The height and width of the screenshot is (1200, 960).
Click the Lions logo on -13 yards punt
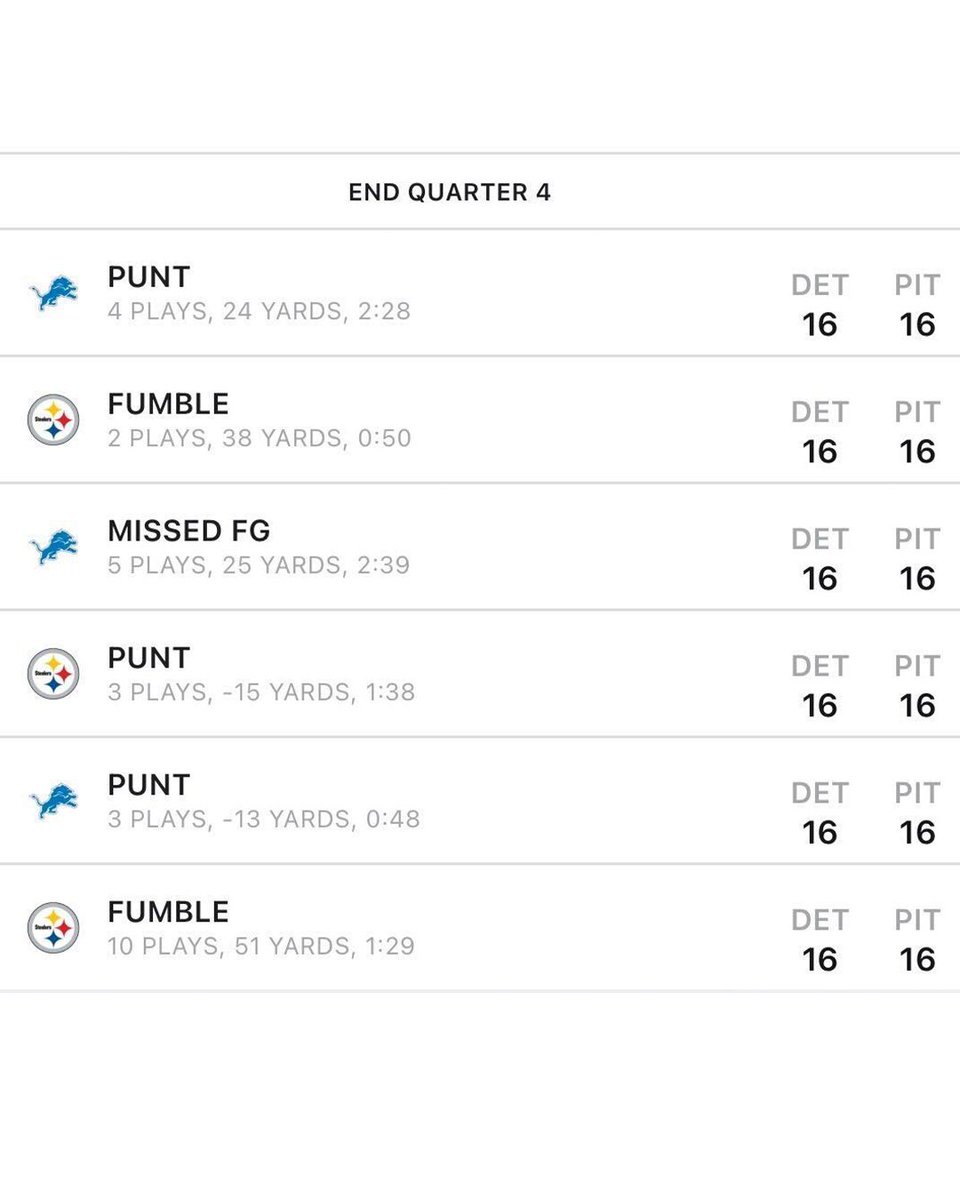click(x=53, y=801)
